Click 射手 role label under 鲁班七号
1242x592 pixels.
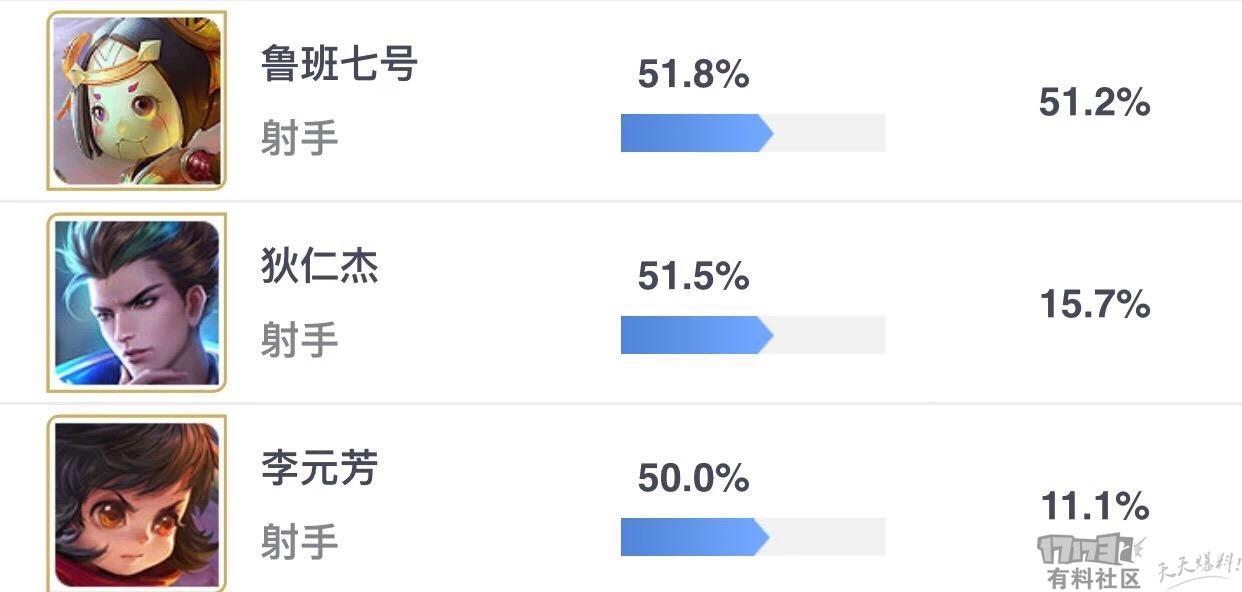click(299, 138)
